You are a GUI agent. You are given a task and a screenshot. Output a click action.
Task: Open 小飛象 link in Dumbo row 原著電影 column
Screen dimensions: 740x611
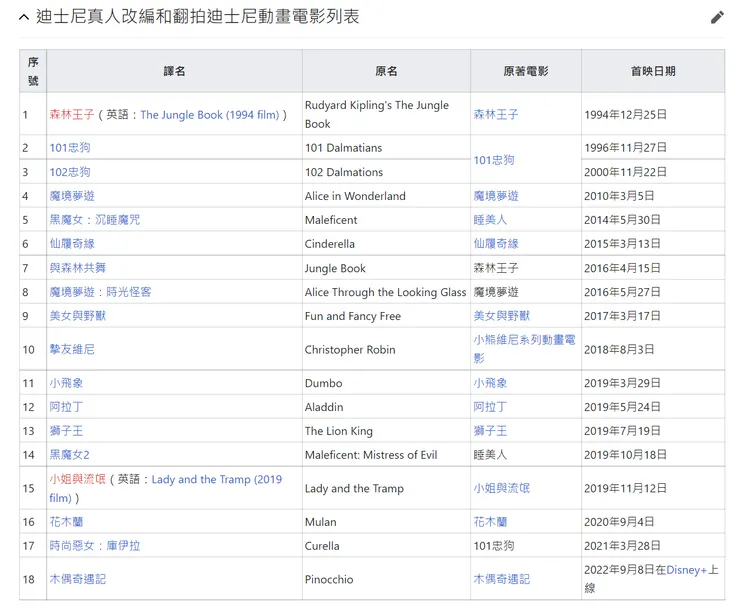tap(490, 383)
